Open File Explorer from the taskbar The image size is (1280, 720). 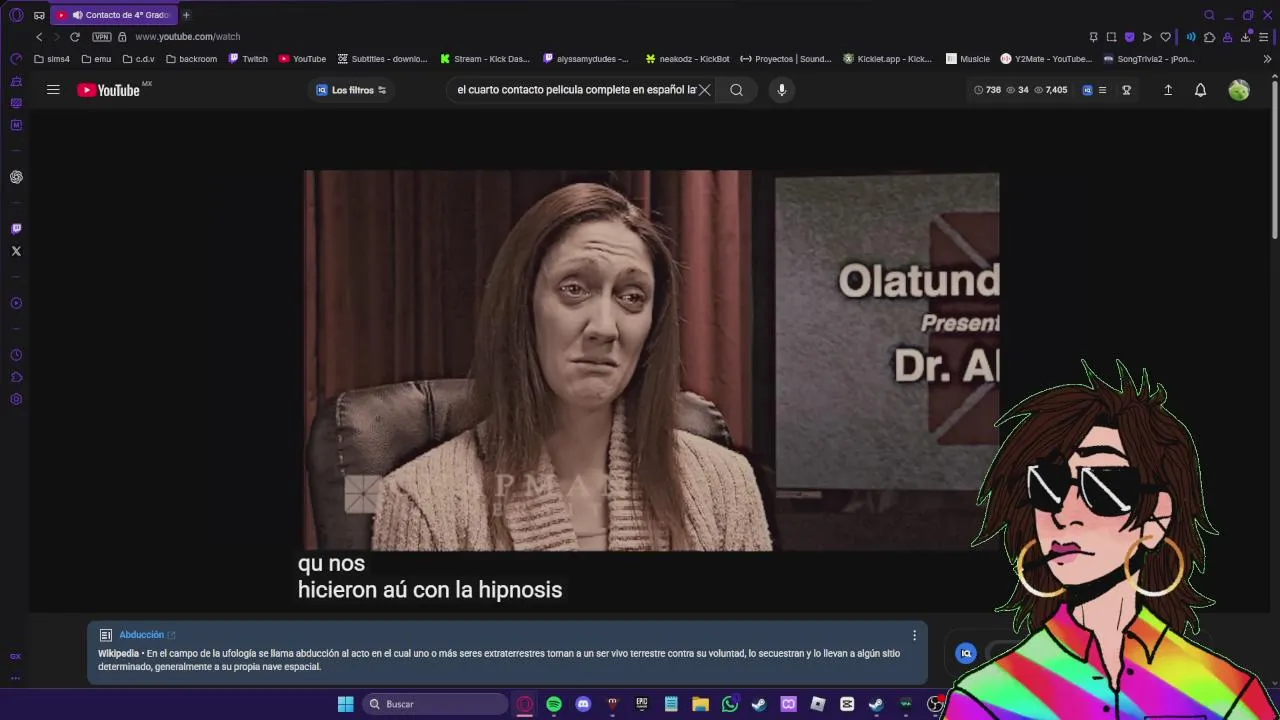coord(701,704)
